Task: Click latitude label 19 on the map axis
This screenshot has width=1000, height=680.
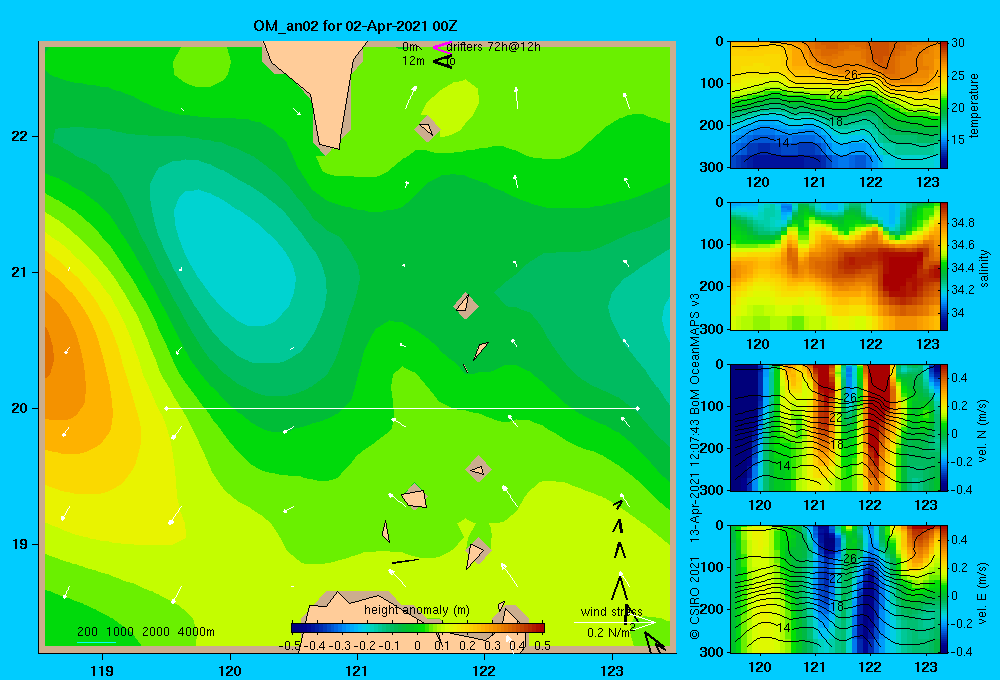Action: tap(20, 544)
